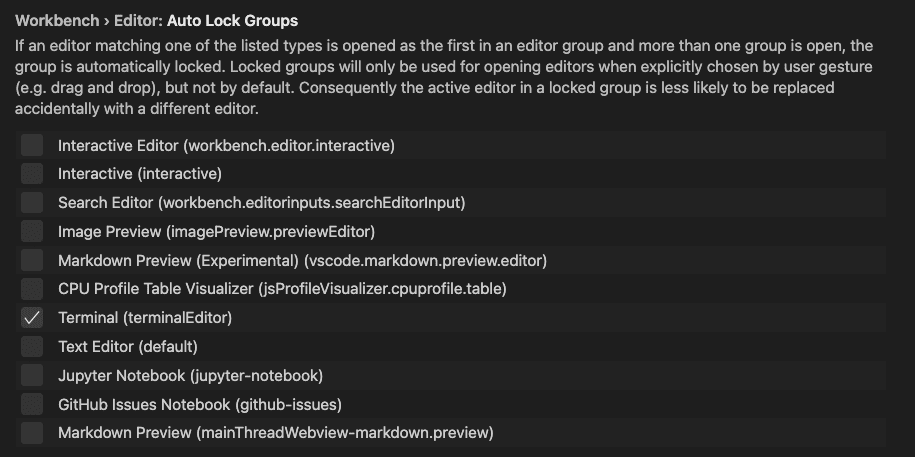
Task: Check the Markdown Preview (Experimental) checkbox
Action: pyautogui.click(x=32, y=261)
